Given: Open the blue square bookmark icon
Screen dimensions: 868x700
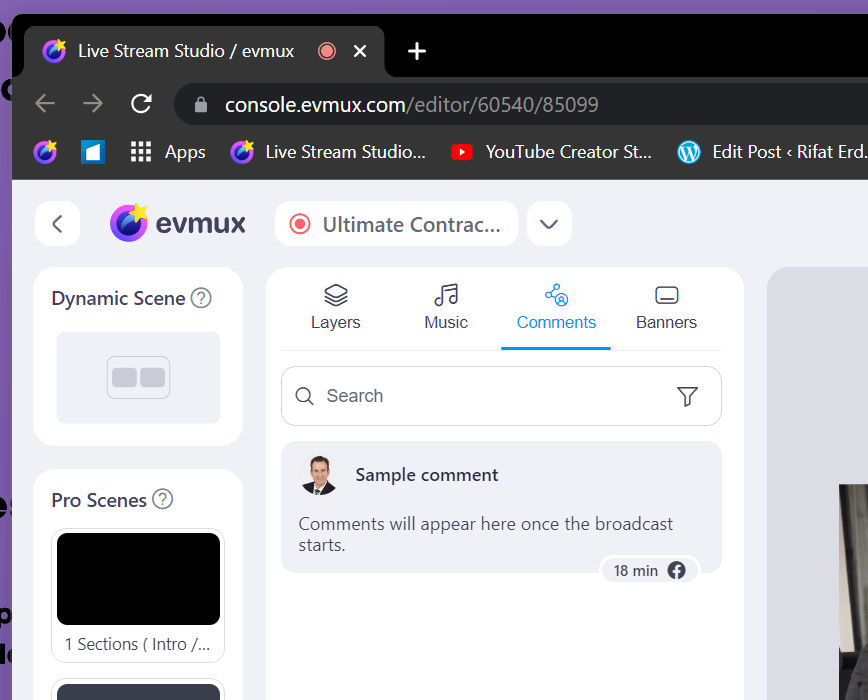Looking at the screenshot, I should coord(93,152).
